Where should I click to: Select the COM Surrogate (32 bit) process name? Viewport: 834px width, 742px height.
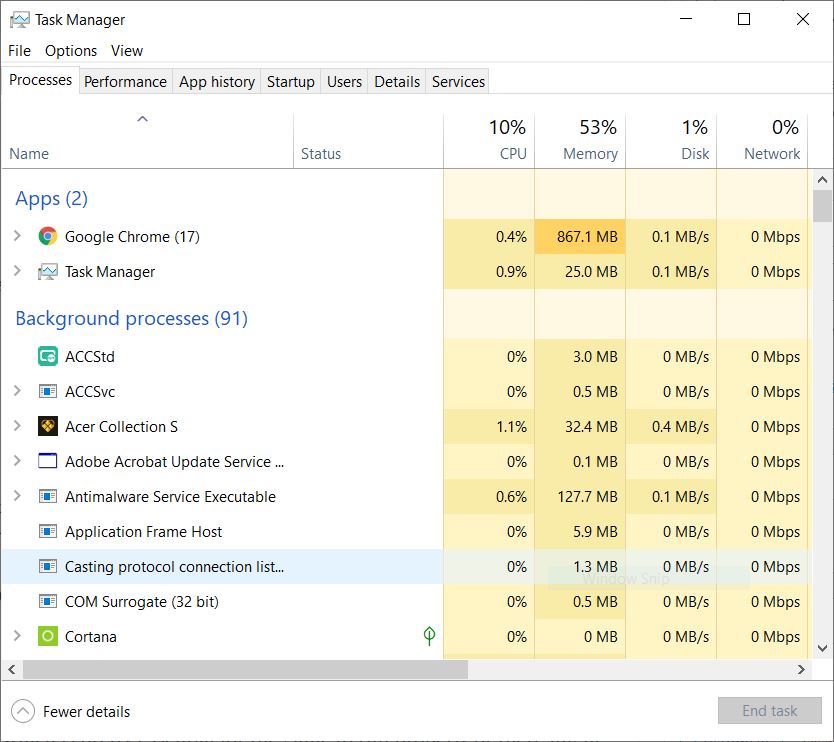pos(141,602)
